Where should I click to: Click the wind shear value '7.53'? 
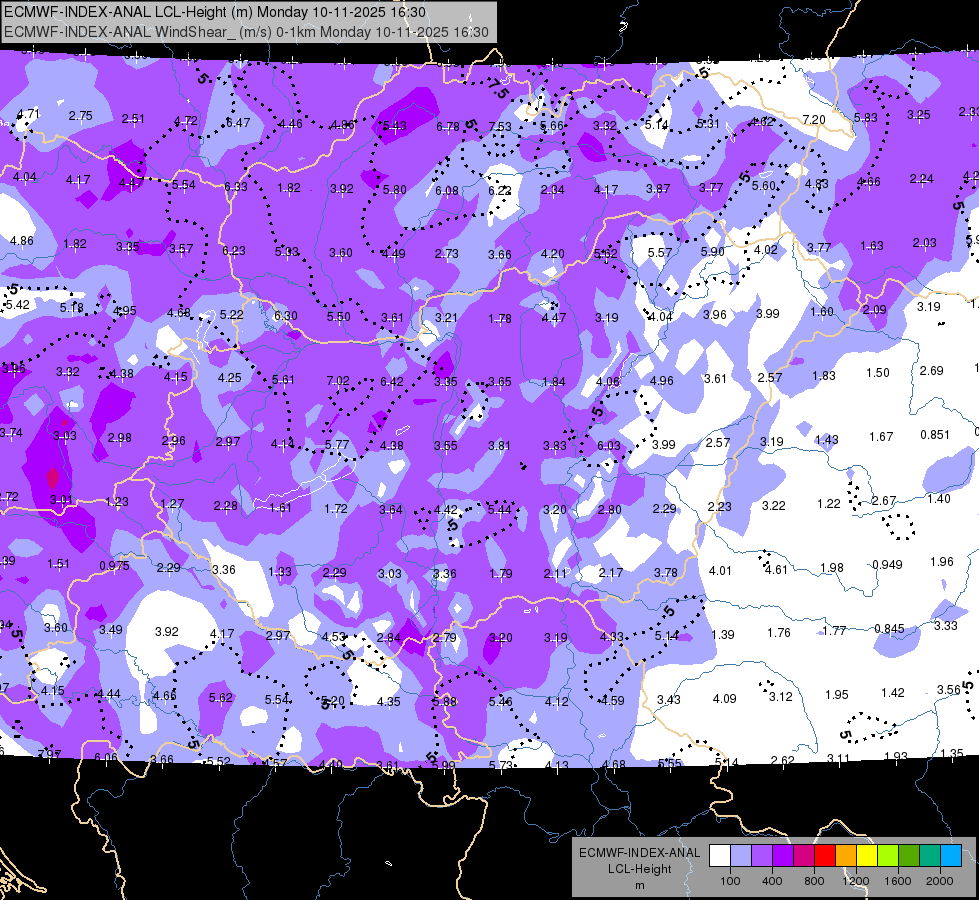(500, 126)
